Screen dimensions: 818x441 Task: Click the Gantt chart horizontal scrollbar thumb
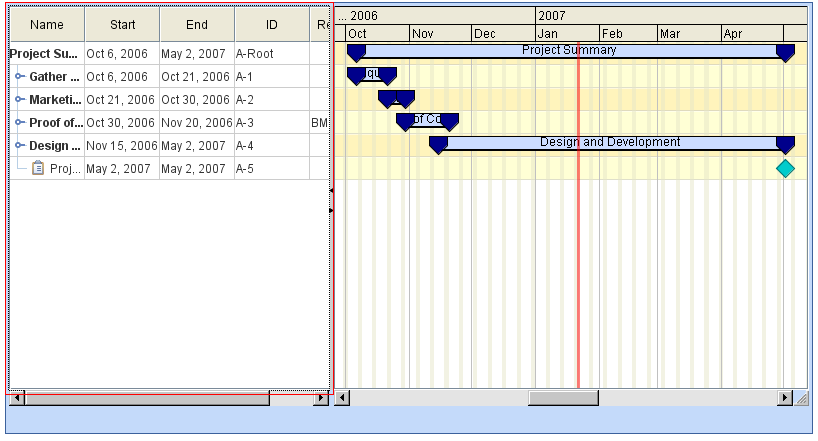[563, 398]
